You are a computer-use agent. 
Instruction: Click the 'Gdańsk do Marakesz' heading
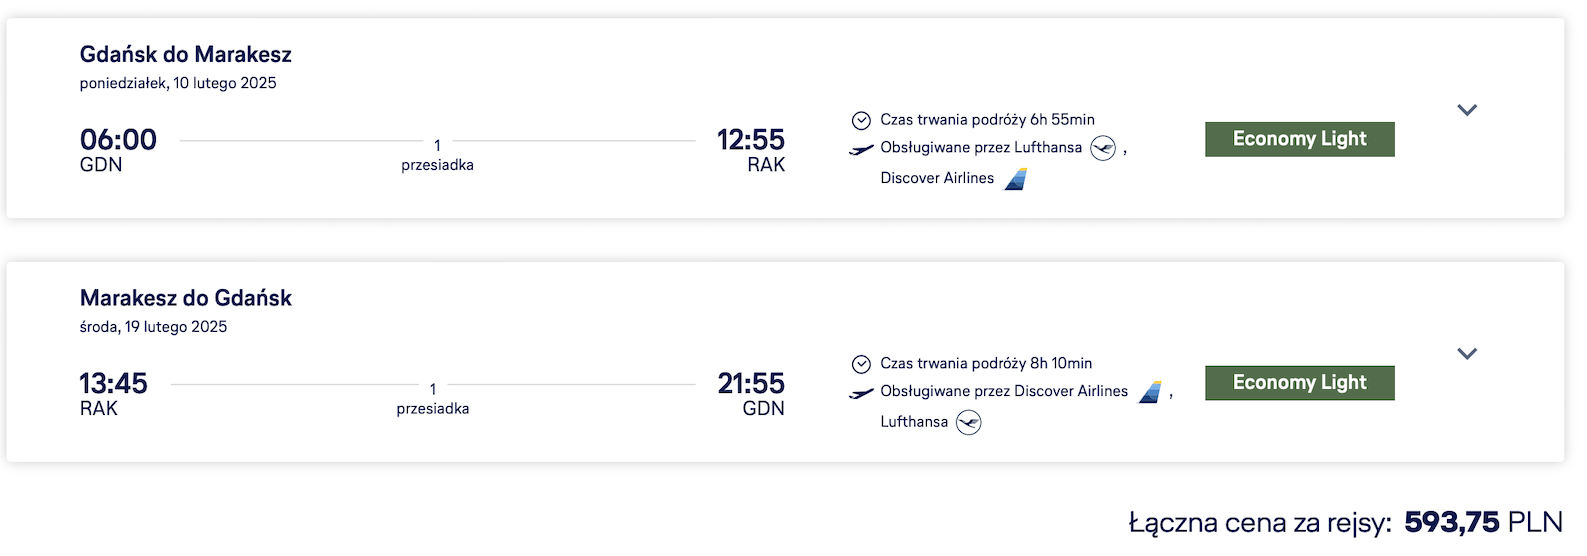[186, 54]
